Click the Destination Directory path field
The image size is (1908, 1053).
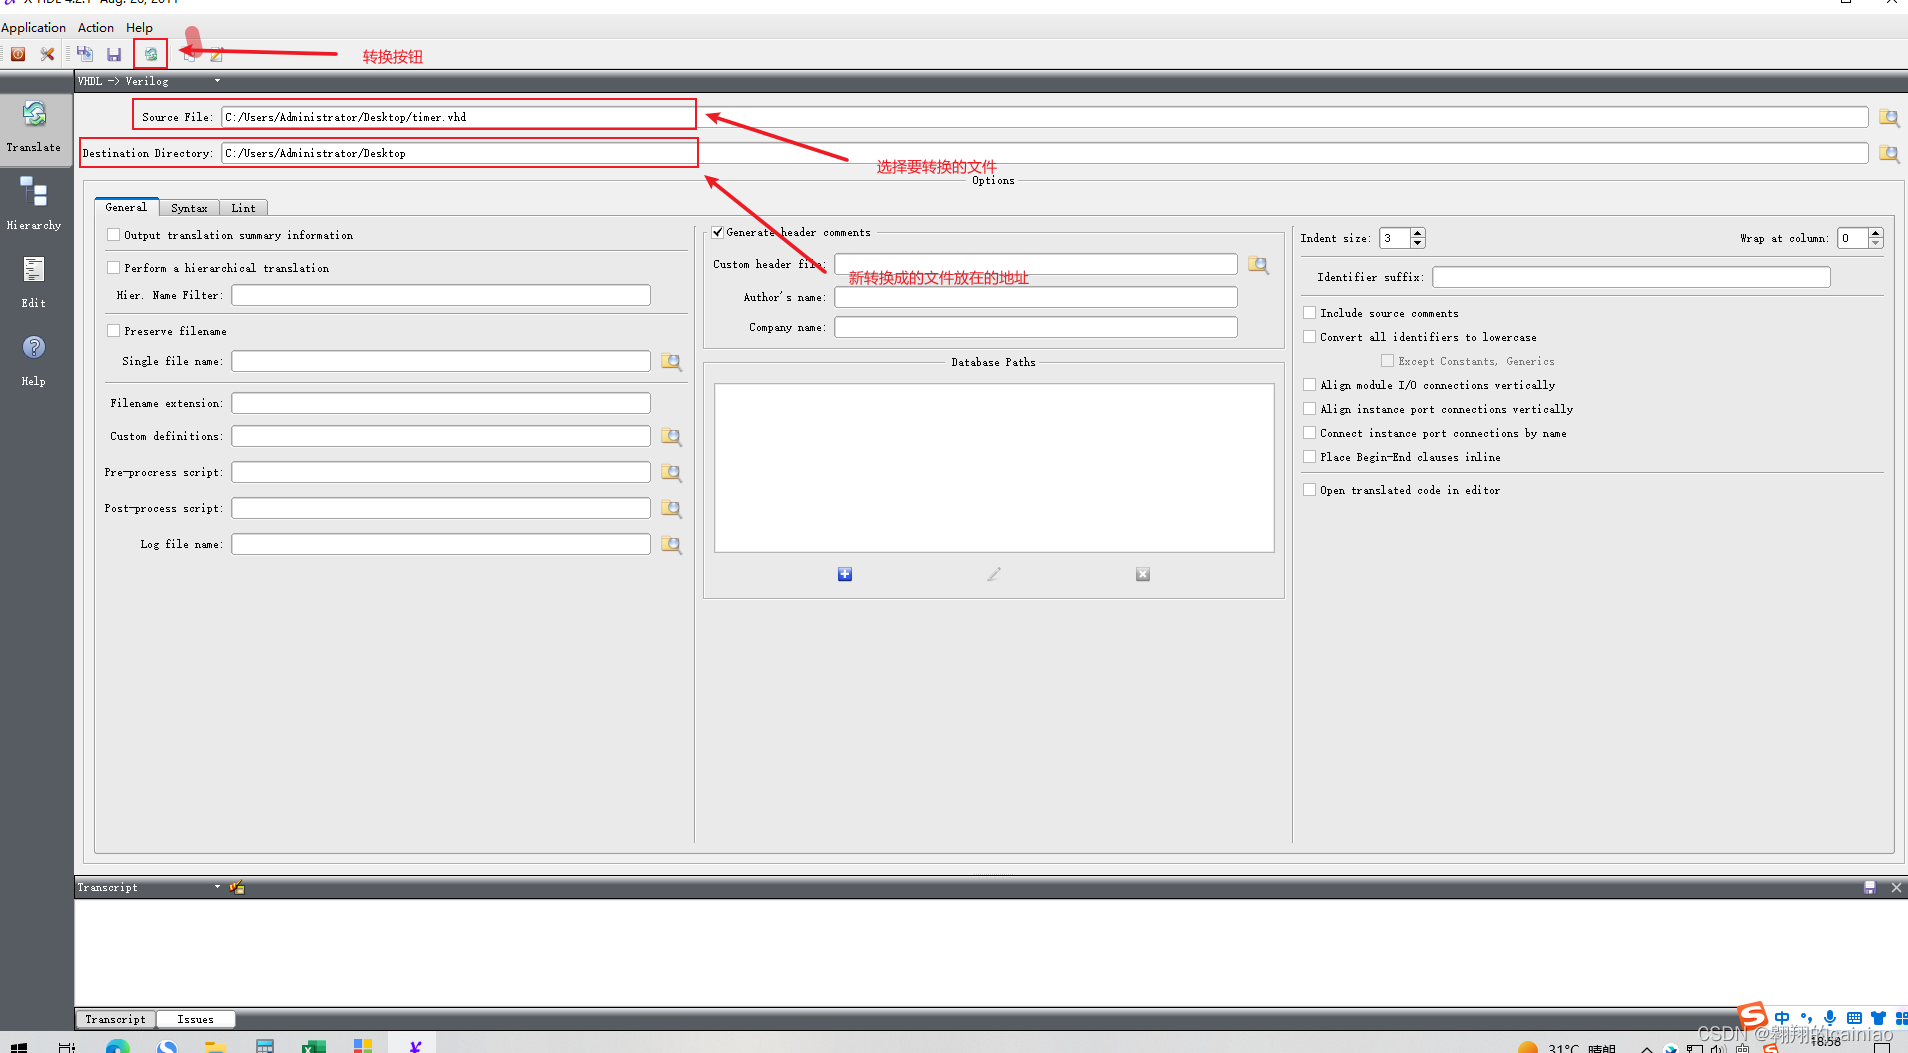coord(1044,153)
